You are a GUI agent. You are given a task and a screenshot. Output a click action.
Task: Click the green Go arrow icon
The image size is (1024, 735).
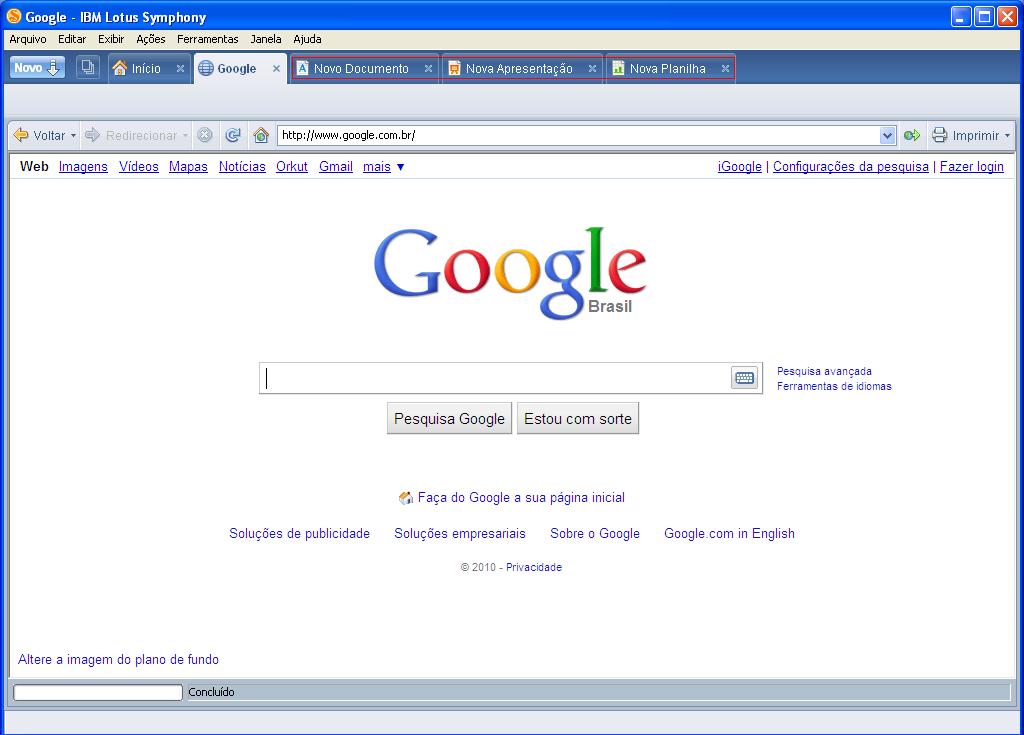point(912,135)
